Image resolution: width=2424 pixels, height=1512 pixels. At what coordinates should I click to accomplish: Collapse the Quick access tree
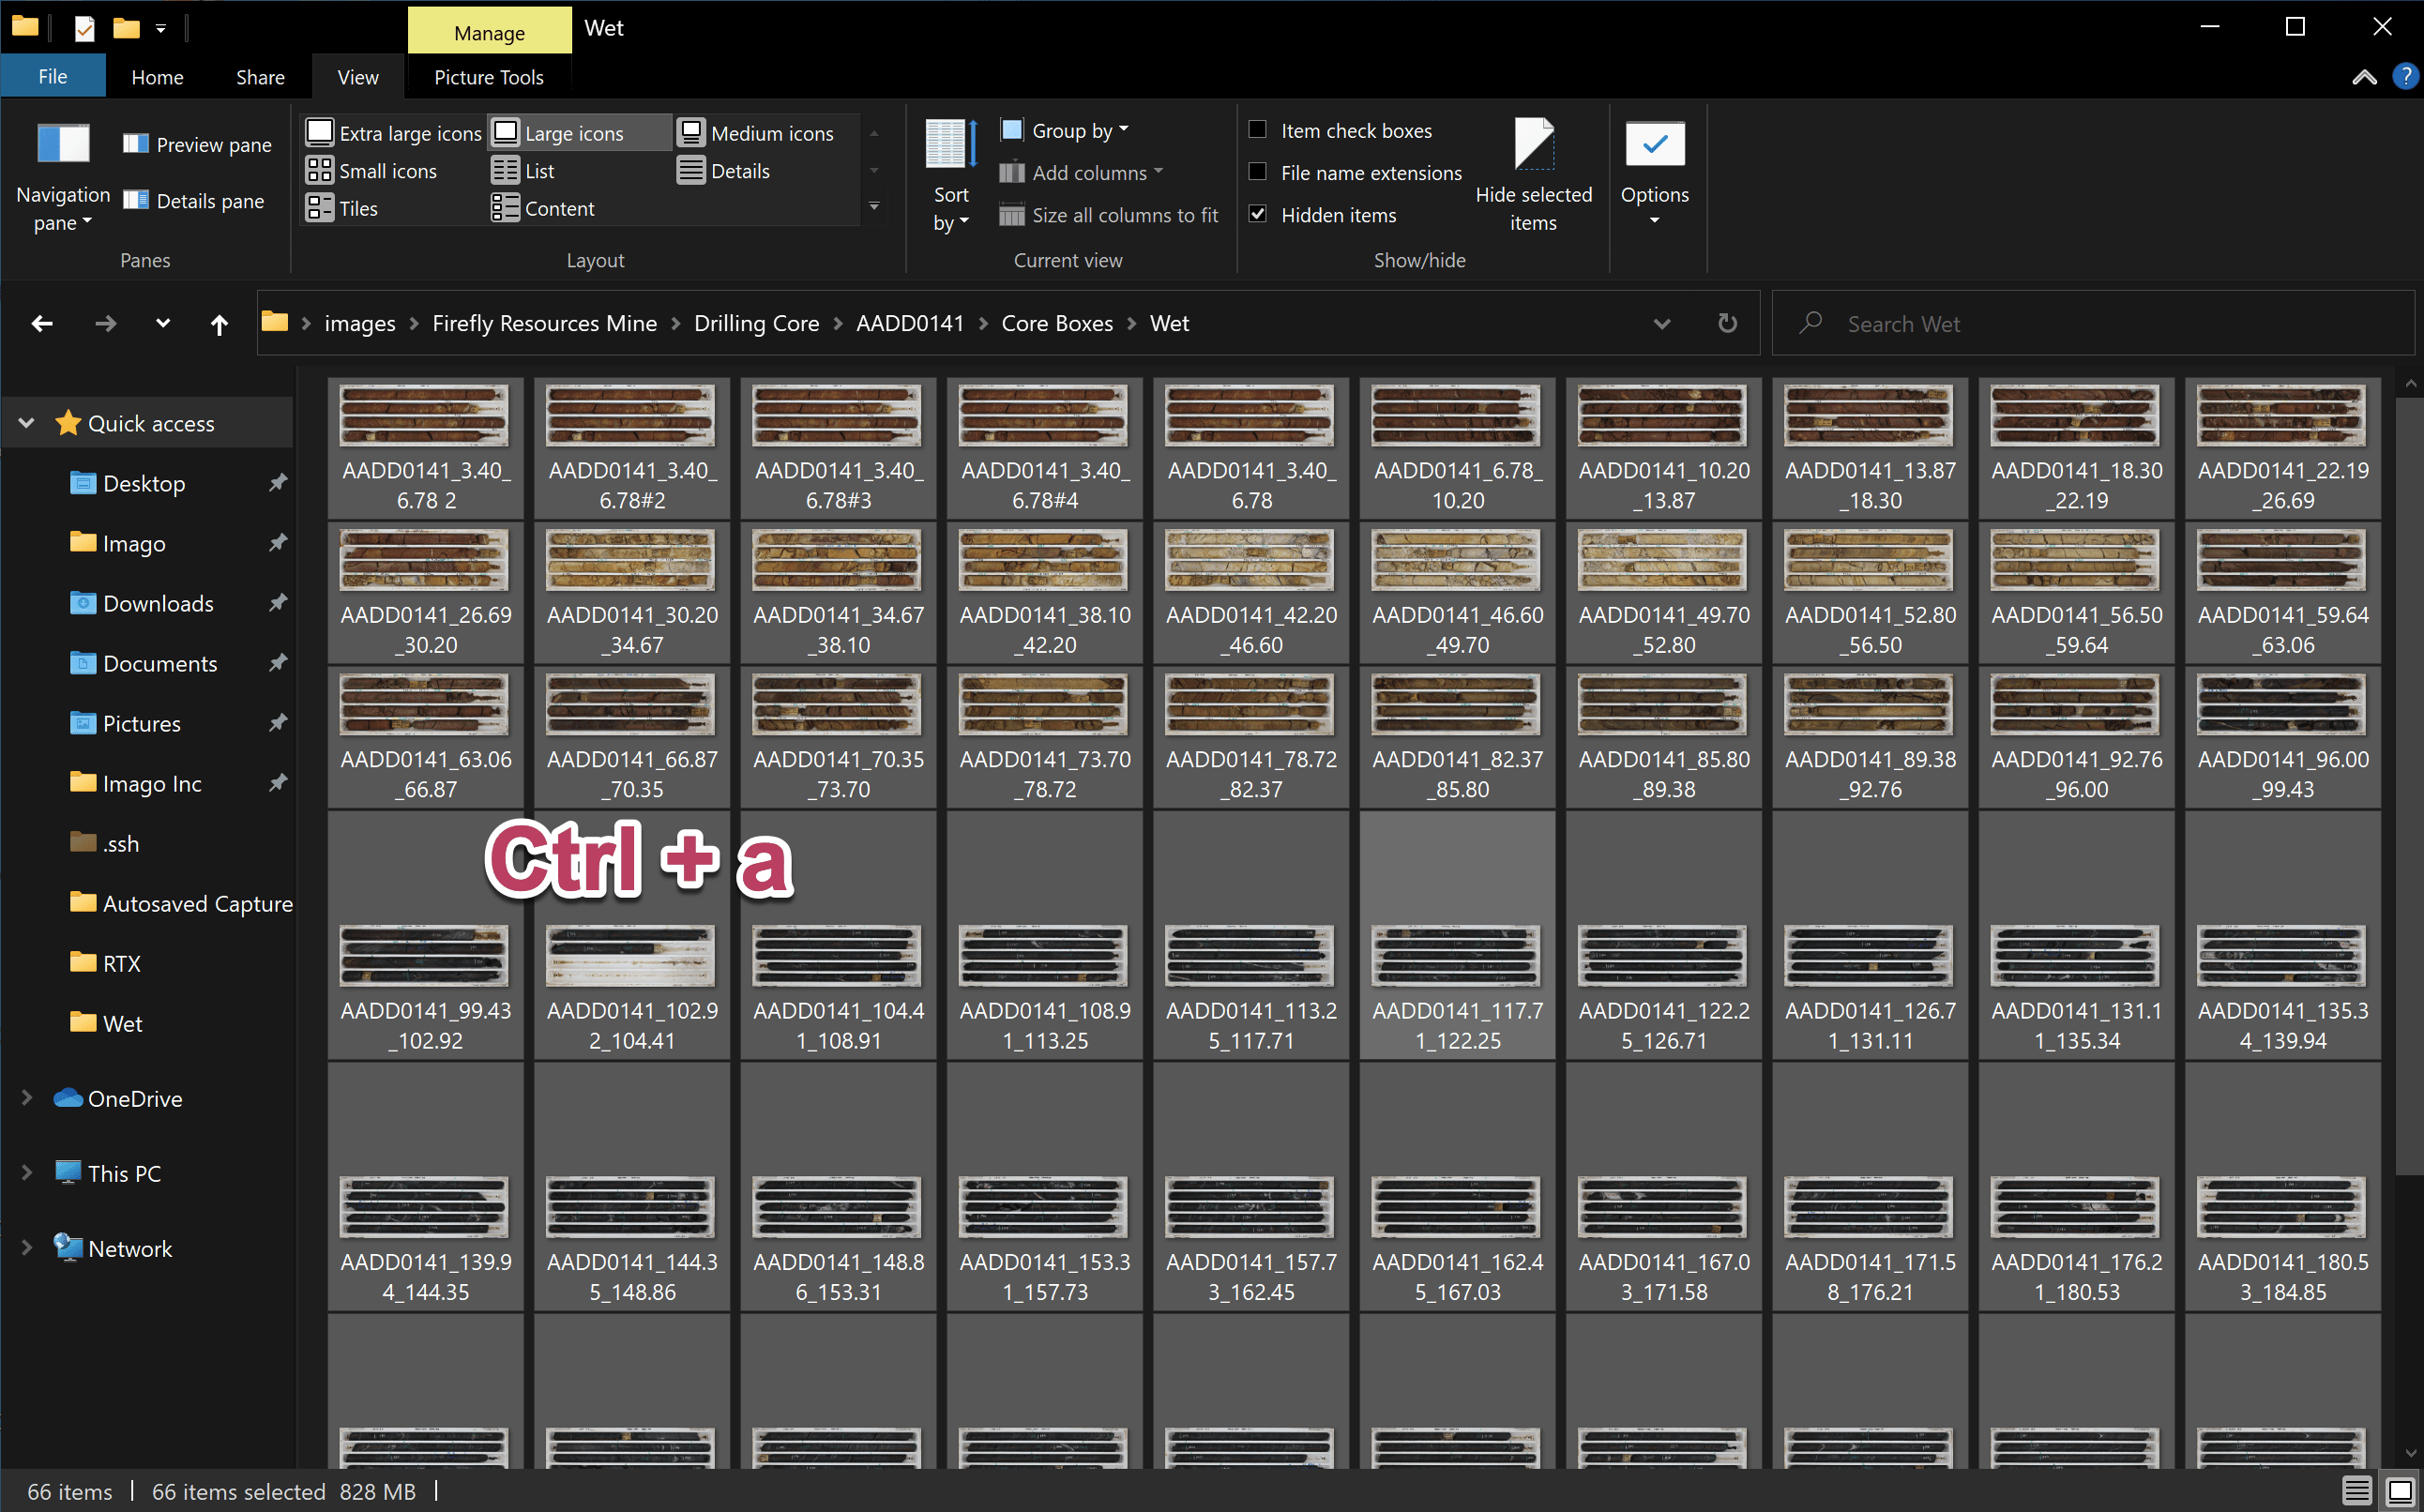27,423
